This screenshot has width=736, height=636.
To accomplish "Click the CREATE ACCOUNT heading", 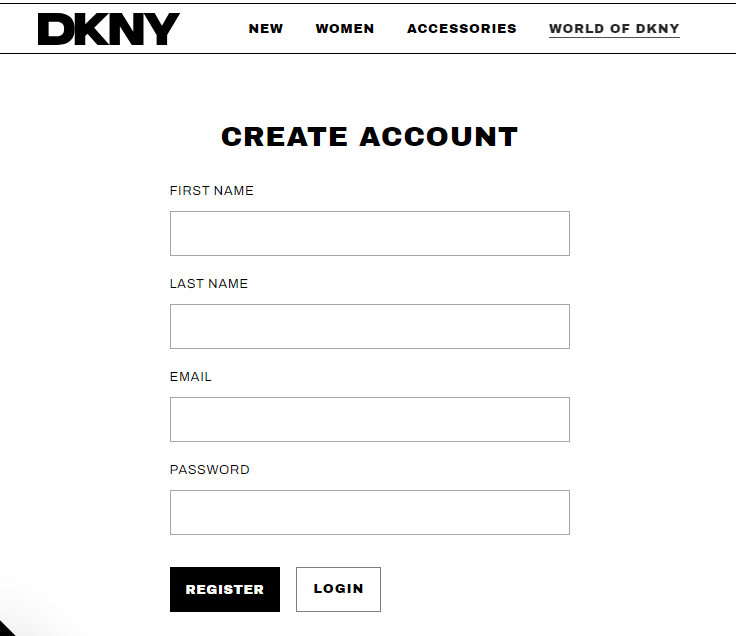I will 369,137.
